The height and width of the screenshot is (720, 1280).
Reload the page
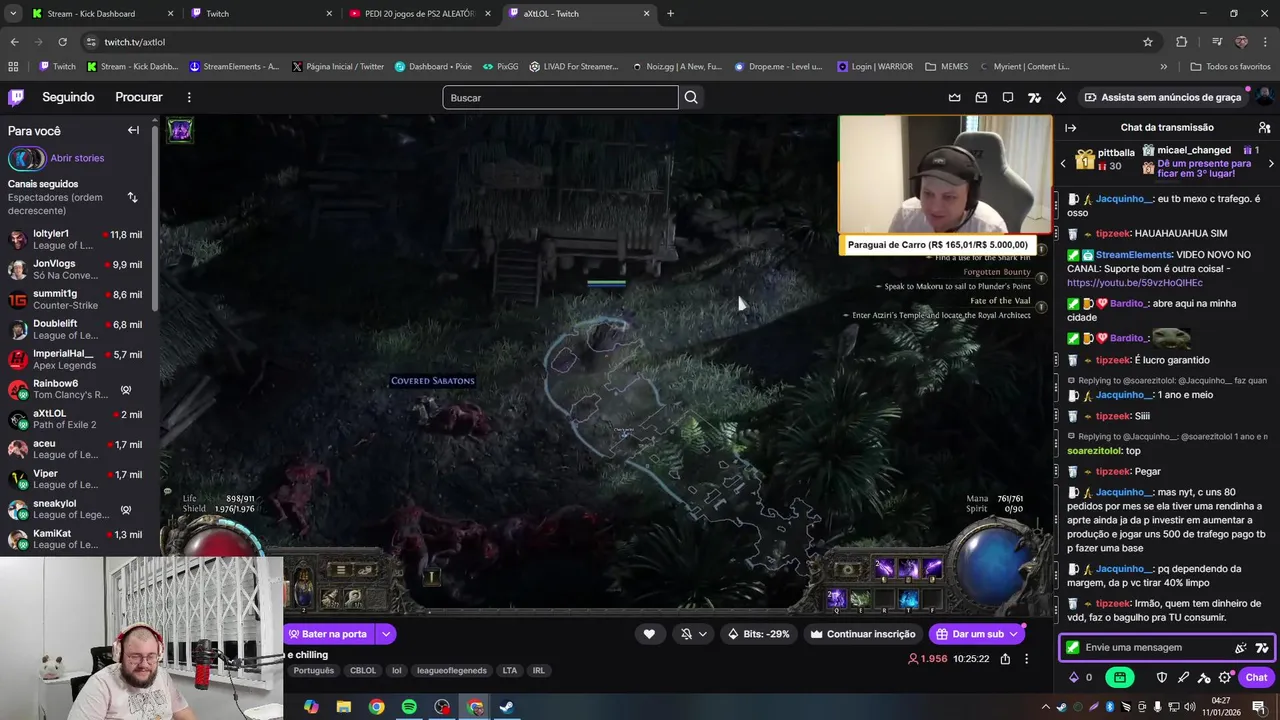pos(62,42)
